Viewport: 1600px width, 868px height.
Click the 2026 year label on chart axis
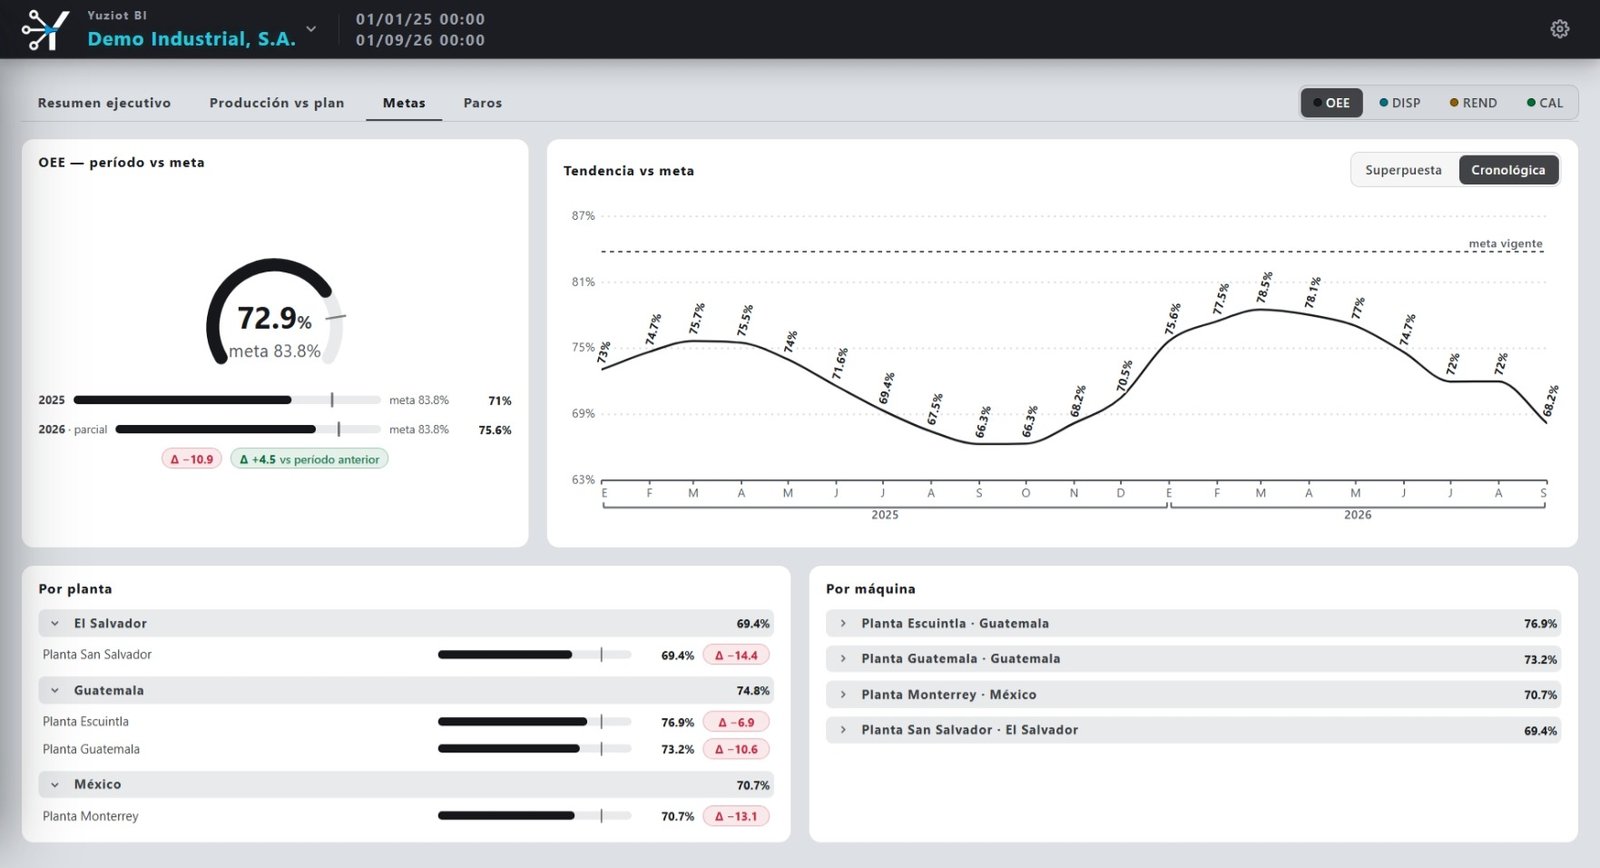pyautogui.click(x=1357, y=515)
